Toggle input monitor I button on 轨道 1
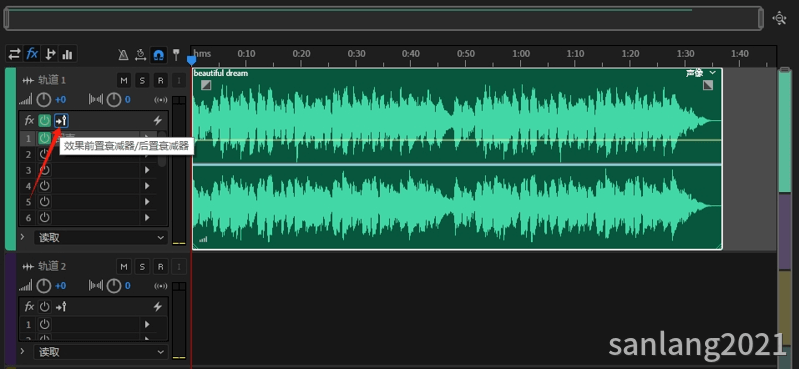Screen dimensions: 799x369 [x=178, y=80]
